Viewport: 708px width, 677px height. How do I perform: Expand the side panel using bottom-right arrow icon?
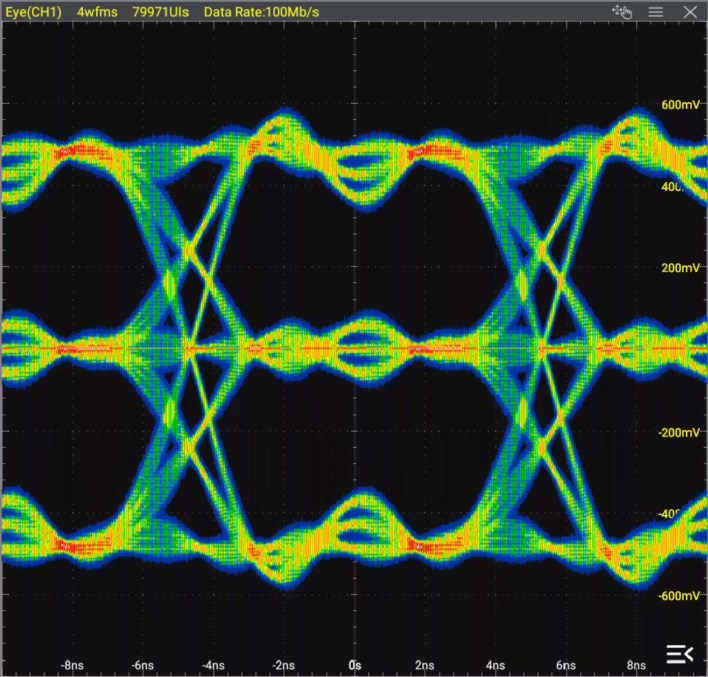680,654
